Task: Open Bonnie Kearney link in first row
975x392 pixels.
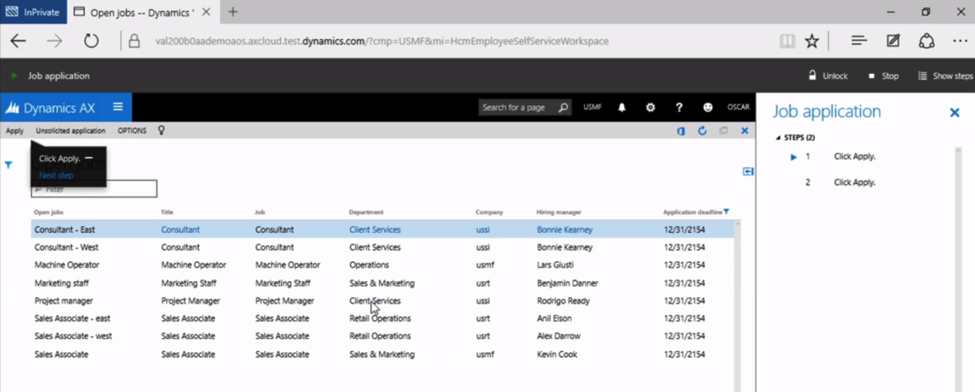Action: point(565,230)
